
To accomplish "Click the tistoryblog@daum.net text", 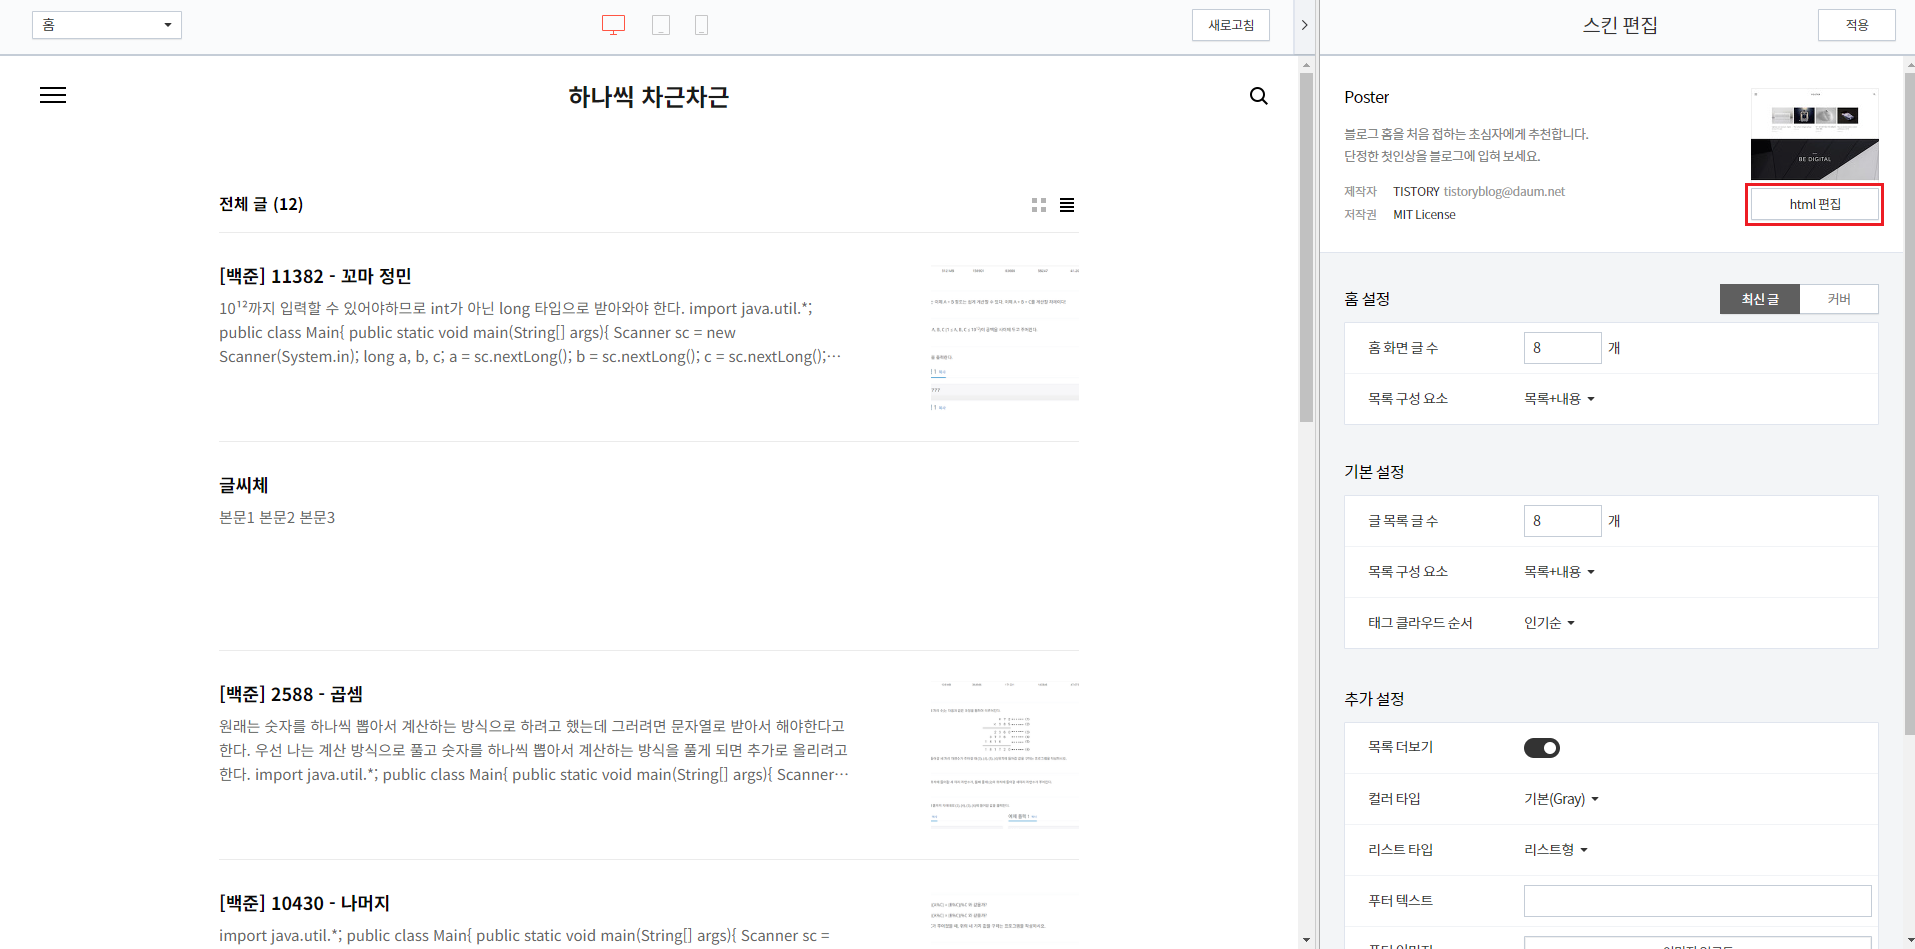I will [1504, 192].
